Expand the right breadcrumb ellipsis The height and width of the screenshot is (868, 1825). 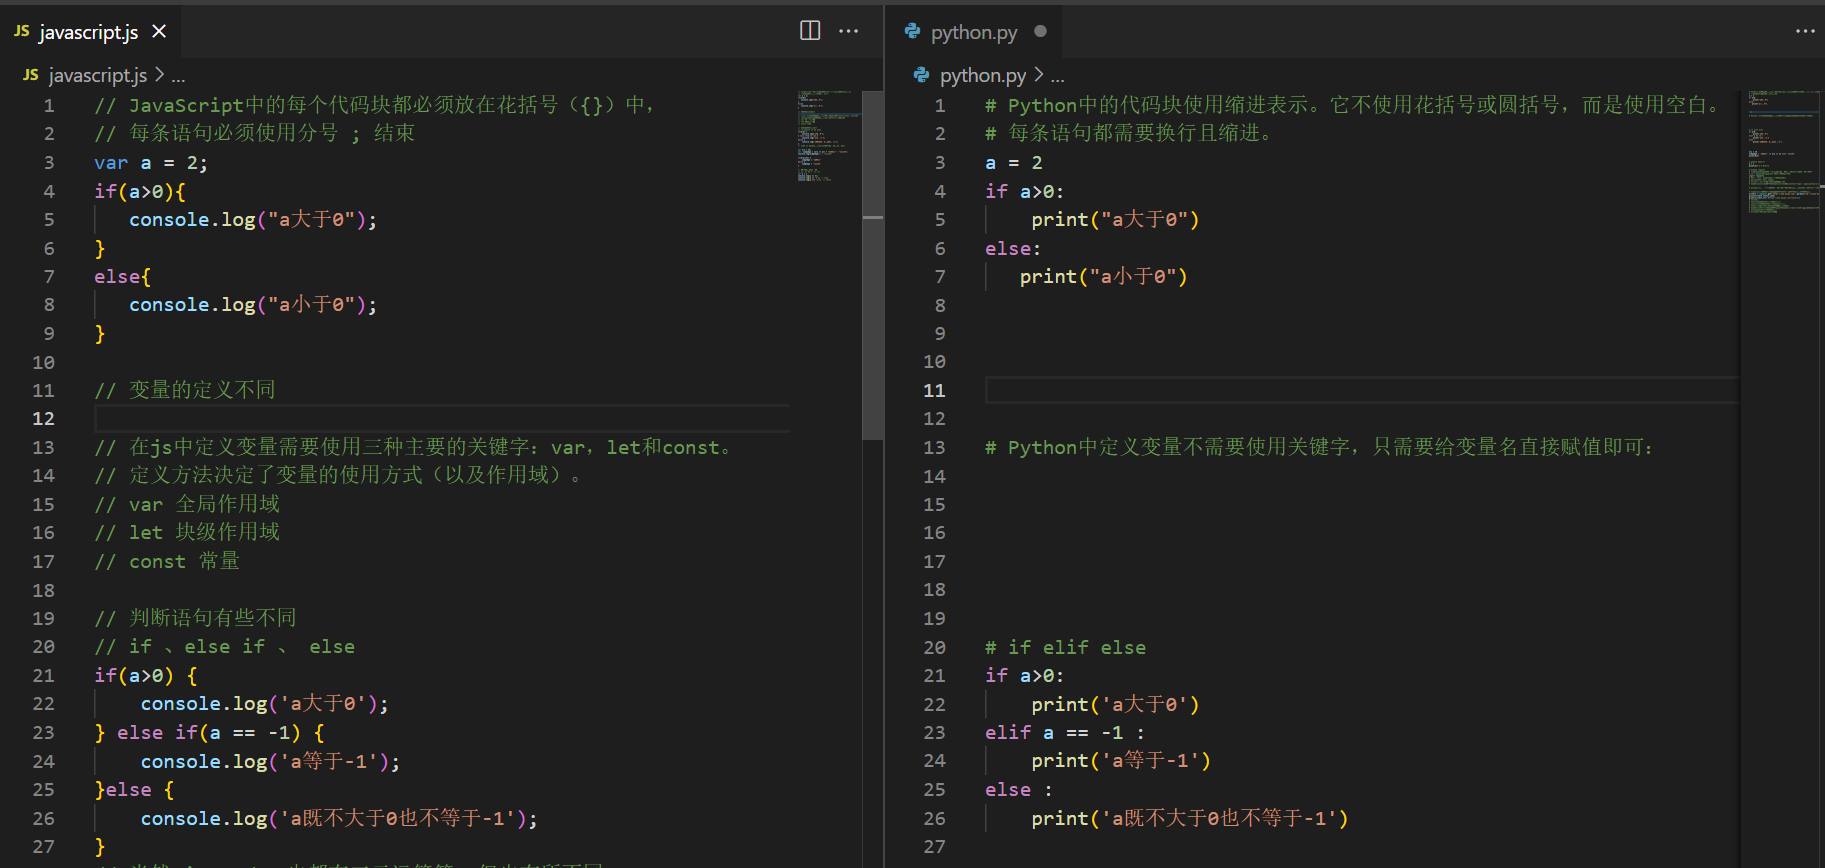coord(1058,76)
